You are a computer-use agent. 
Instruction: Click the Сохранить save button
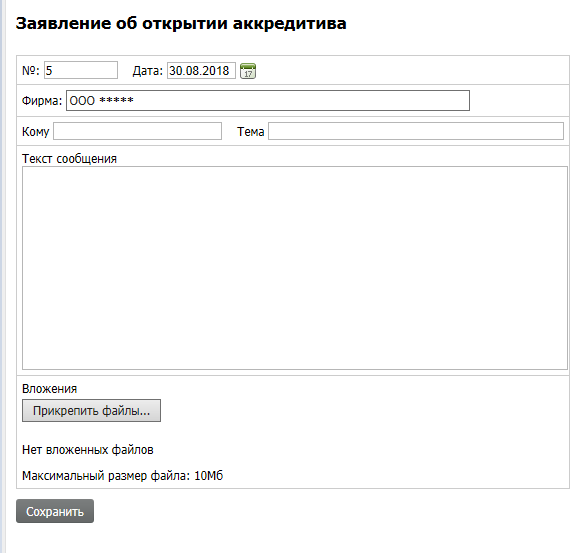[55, 511]
